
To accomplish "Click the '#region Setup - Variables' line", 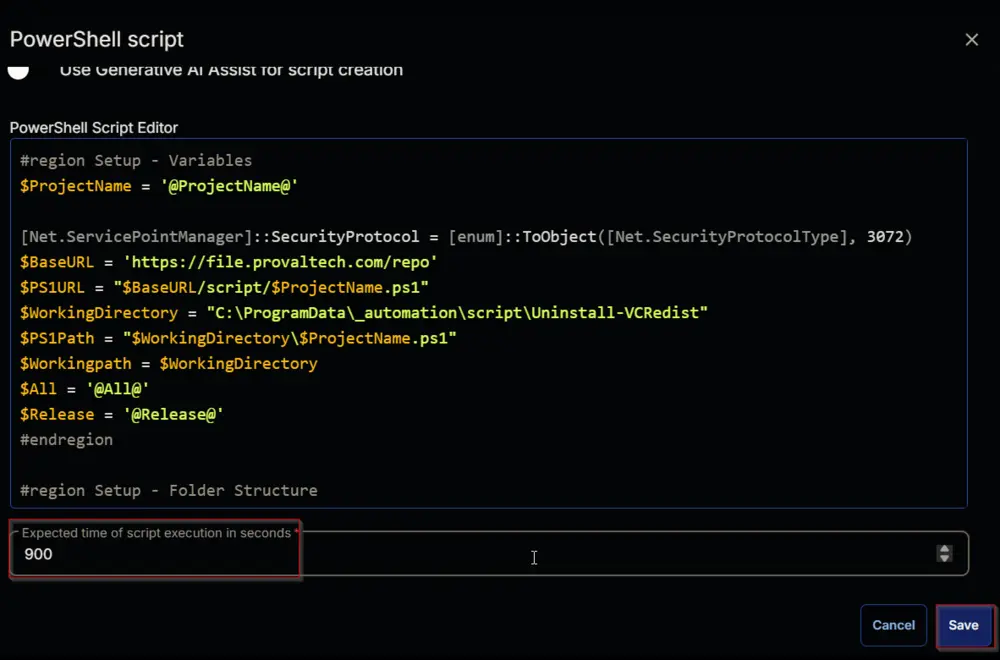I will pyautogui.click(x=136, y=161).
